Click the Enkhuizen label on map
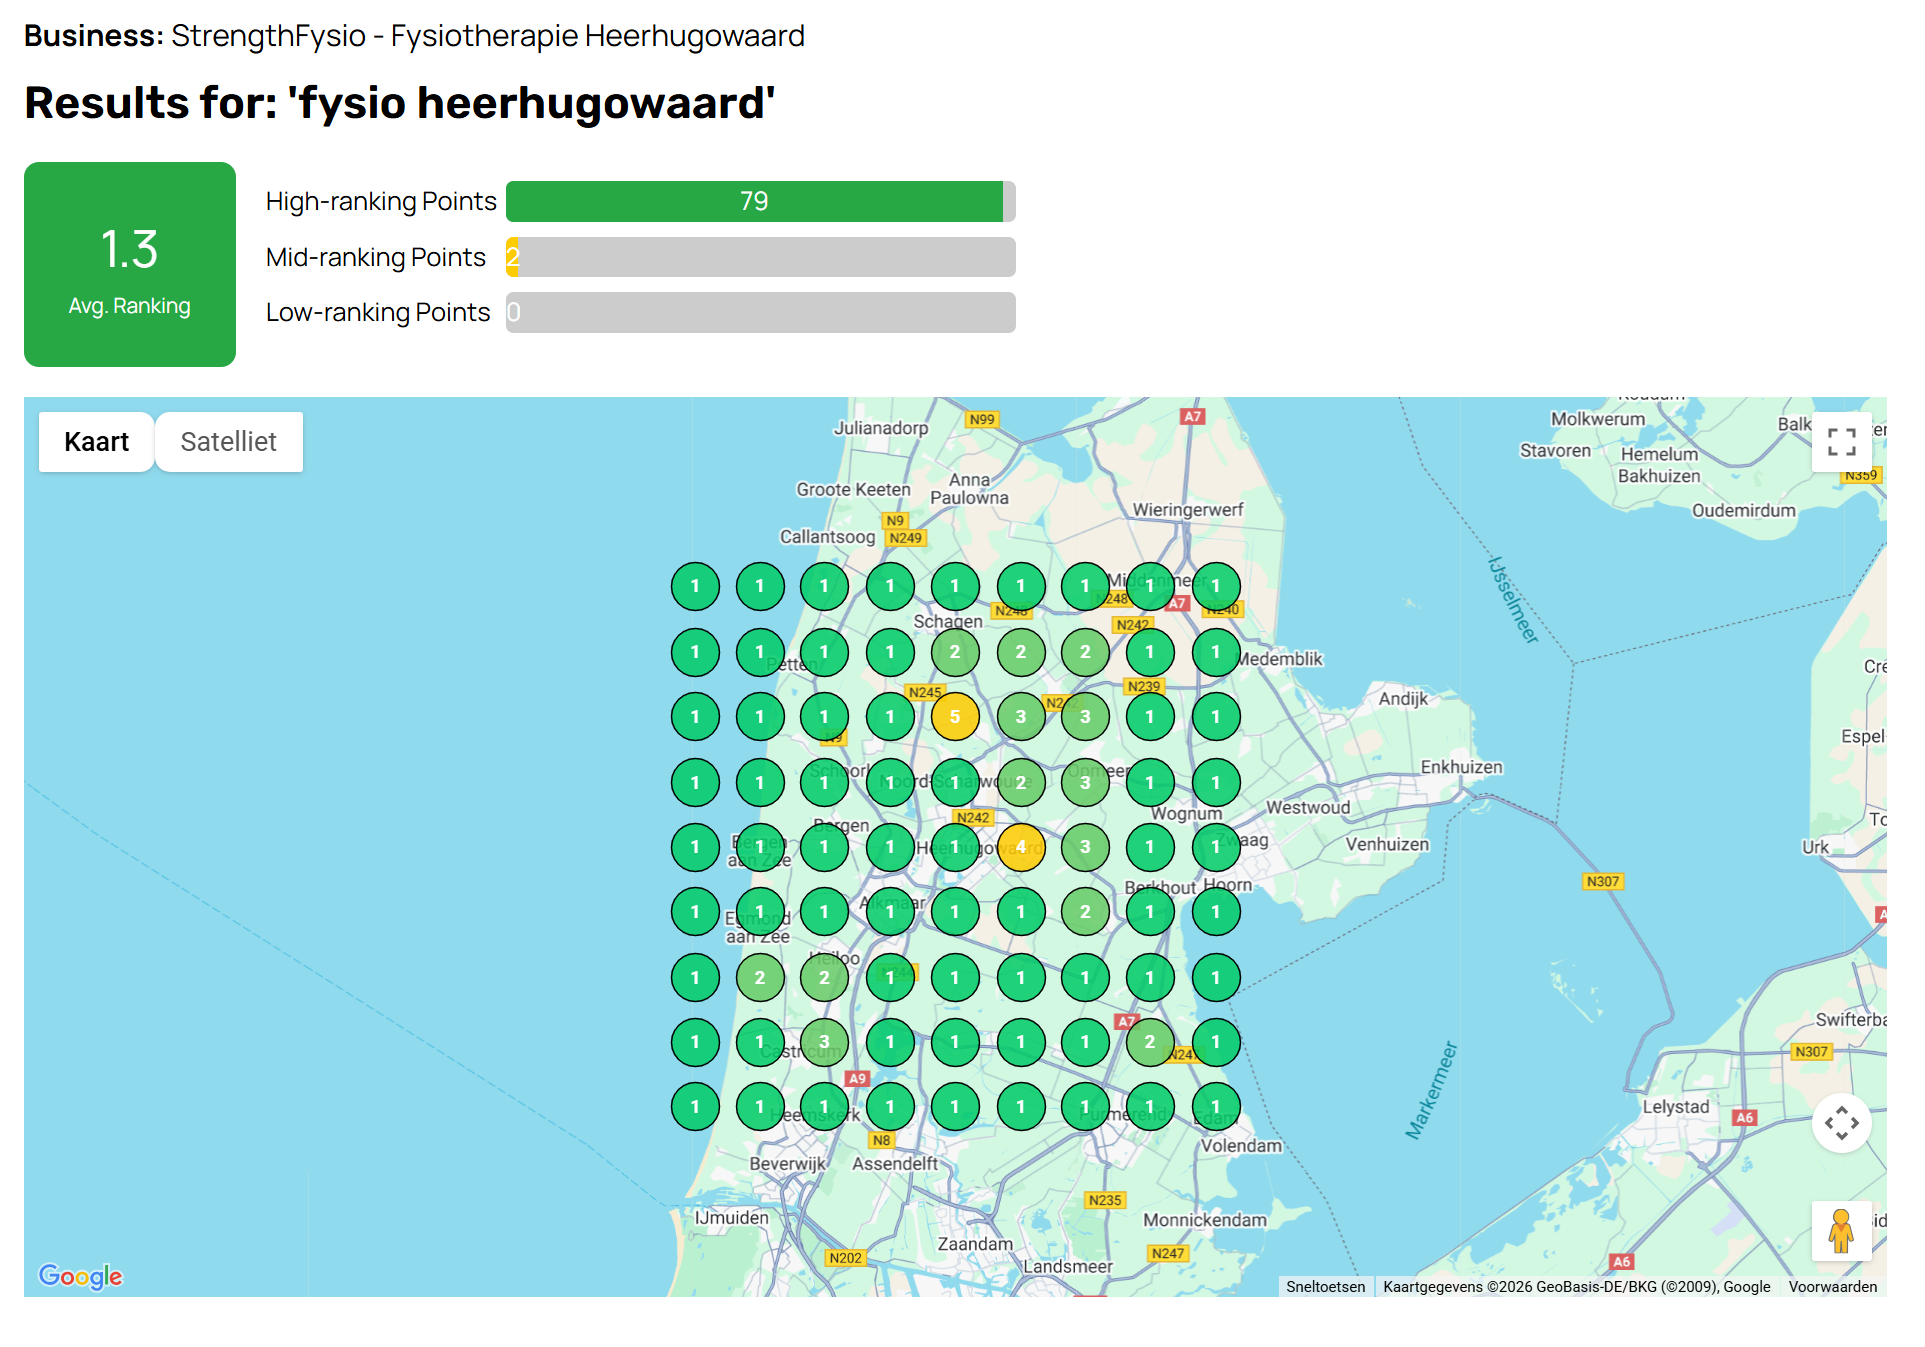This screenshot has width=1925, height=1347. click(x=1461, y=767)
